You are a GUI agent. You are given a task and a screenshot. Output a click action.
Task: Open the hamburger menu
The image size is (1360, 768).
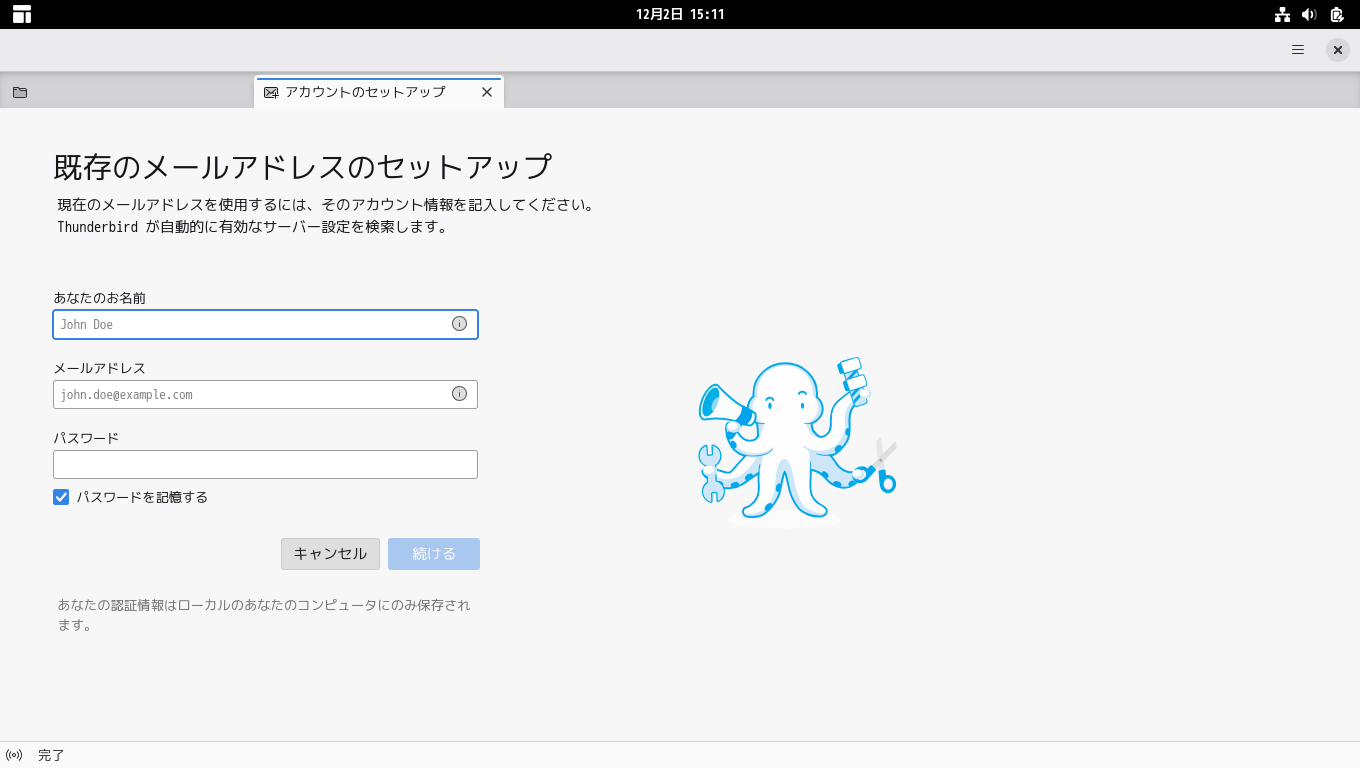click(x=1297, y=49)
